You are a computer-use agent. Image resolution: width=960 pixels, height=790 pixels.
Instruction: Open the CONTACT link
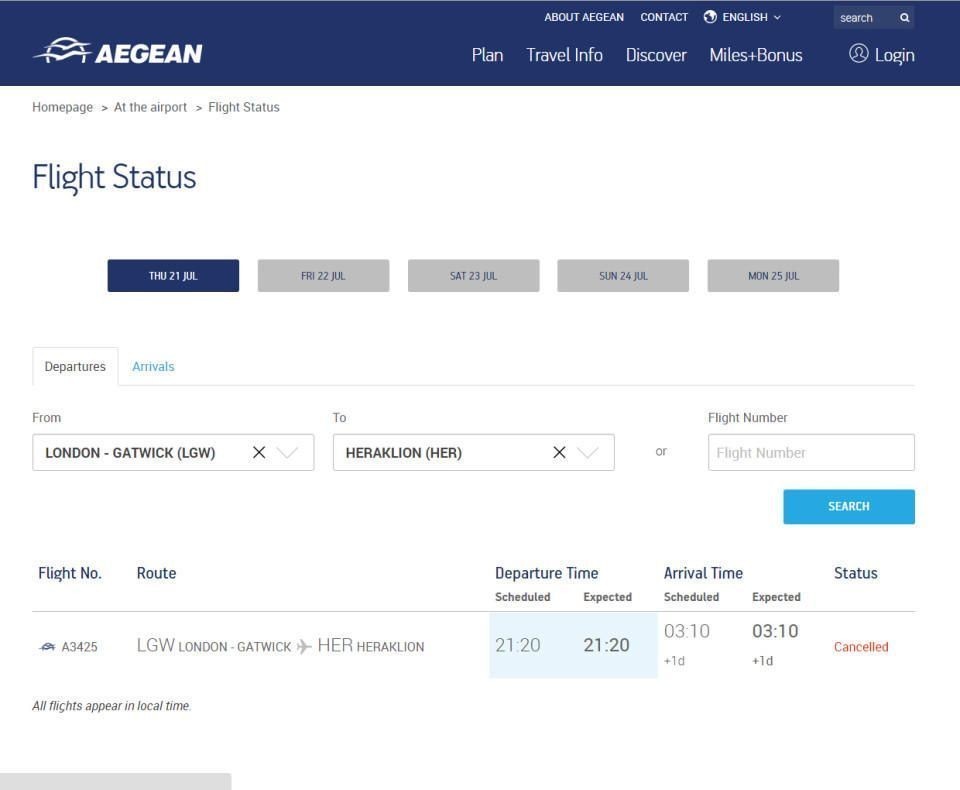pyautogui.click(x=664, y=17)
